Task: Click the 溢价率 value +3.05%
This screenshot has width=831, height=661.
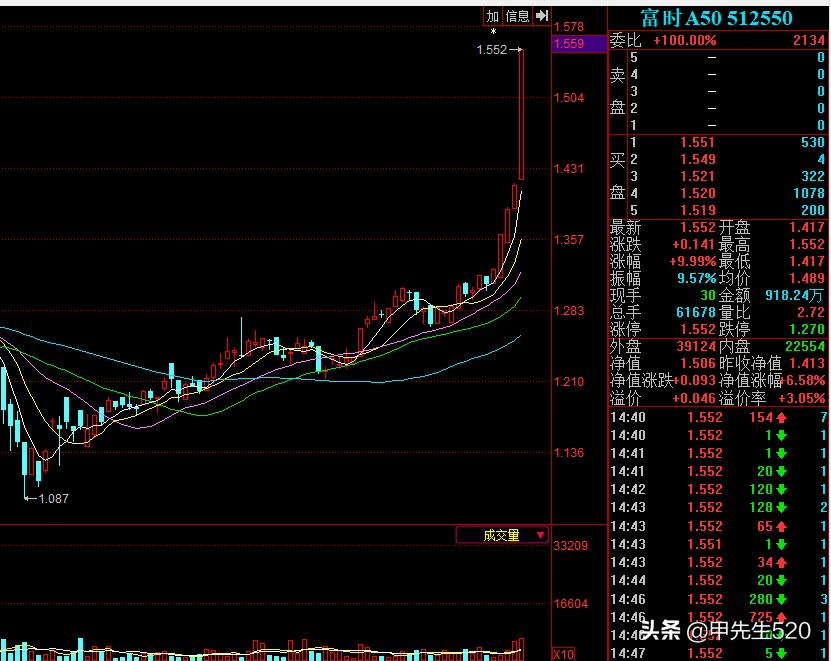Action: pyautogui.click(x=801, y=398)
